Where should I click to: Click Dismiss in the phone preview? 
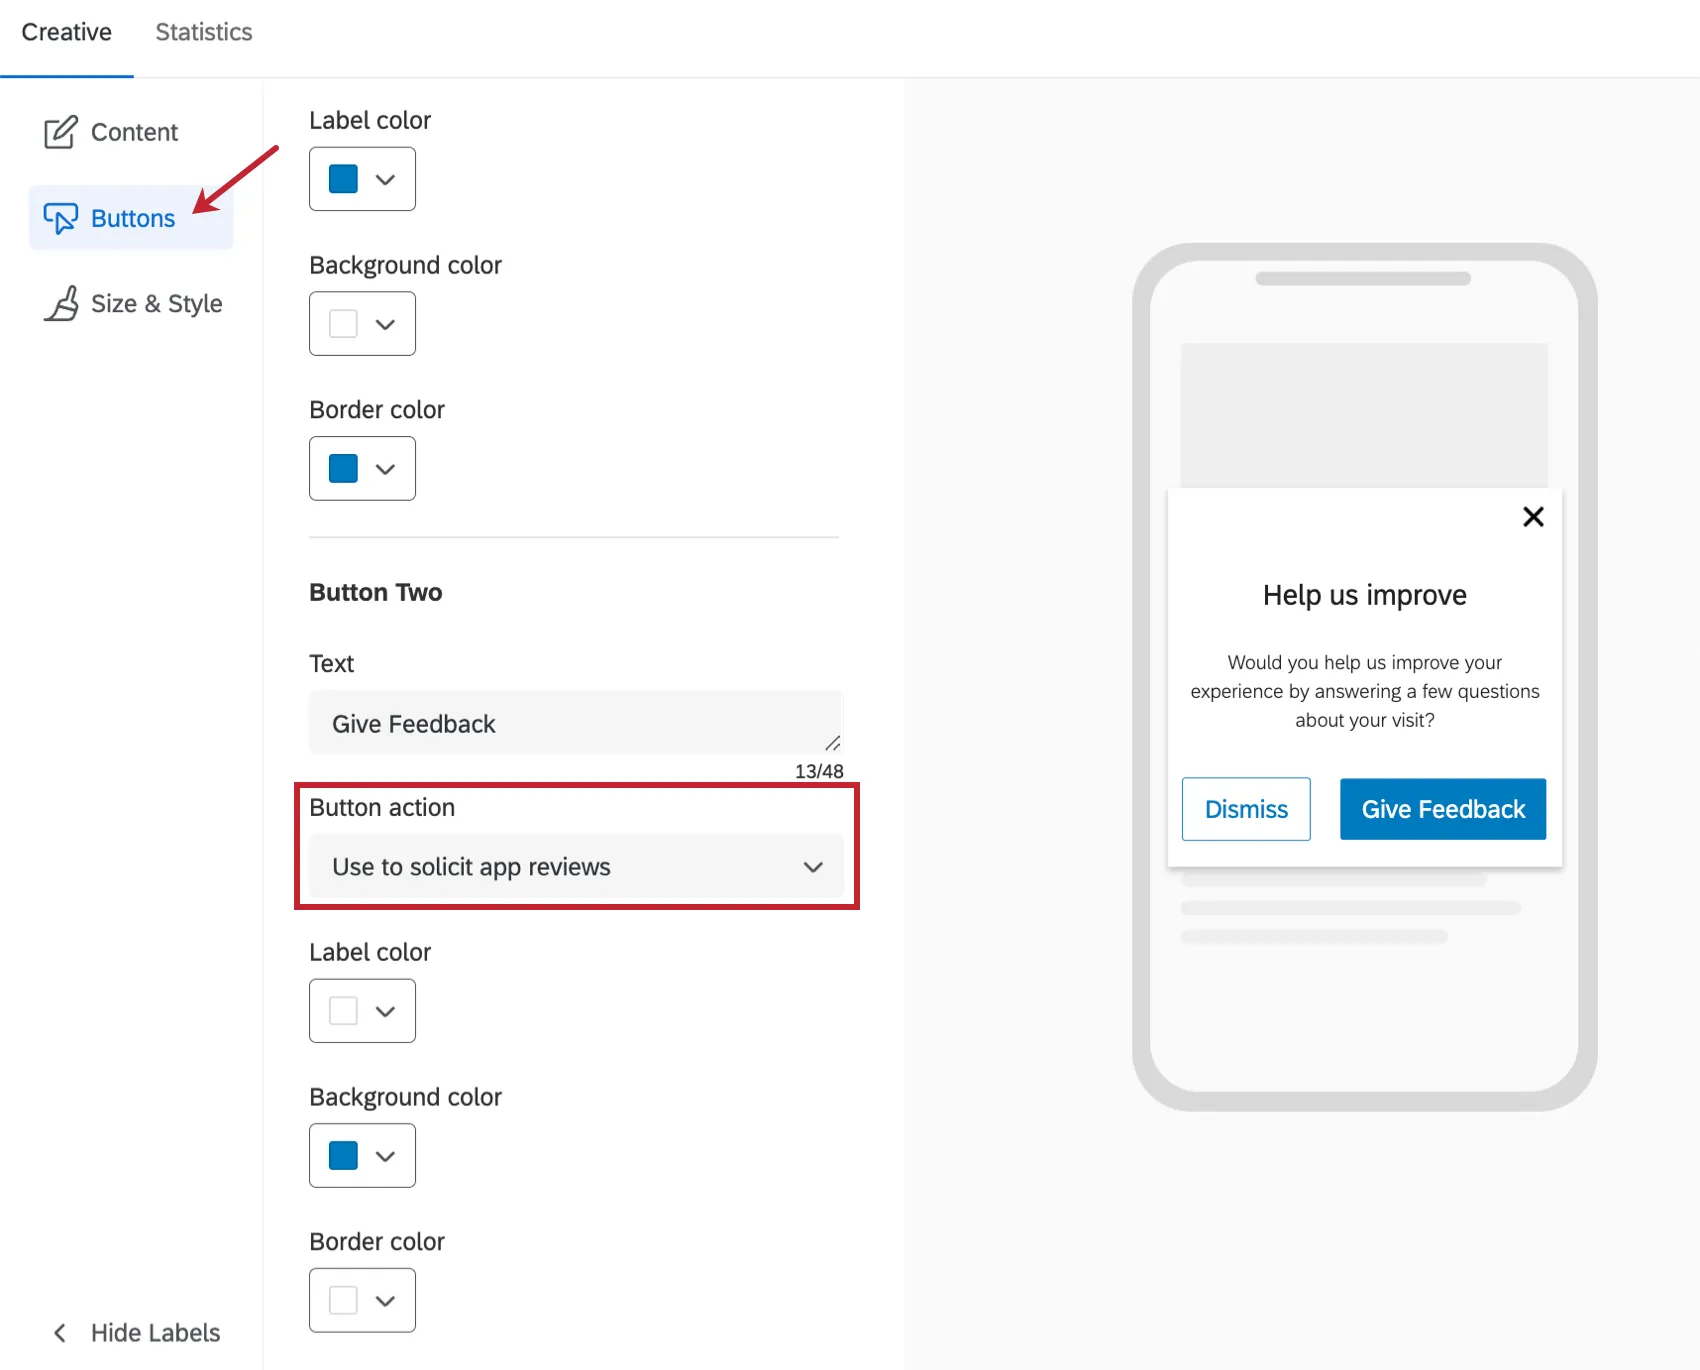tap(1245, 809)
